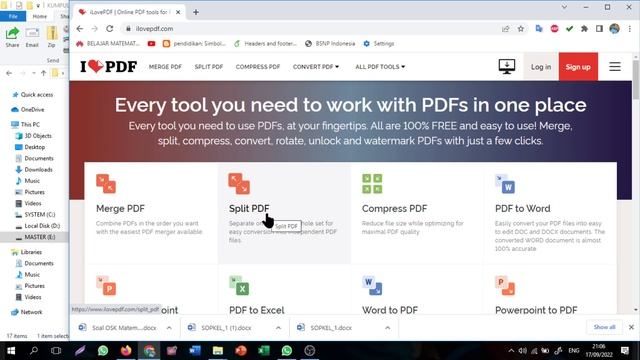Screen dimensions: 640x360
Task: Expand the CONVERT PDF dropdown menu
Action: point(316,67)
